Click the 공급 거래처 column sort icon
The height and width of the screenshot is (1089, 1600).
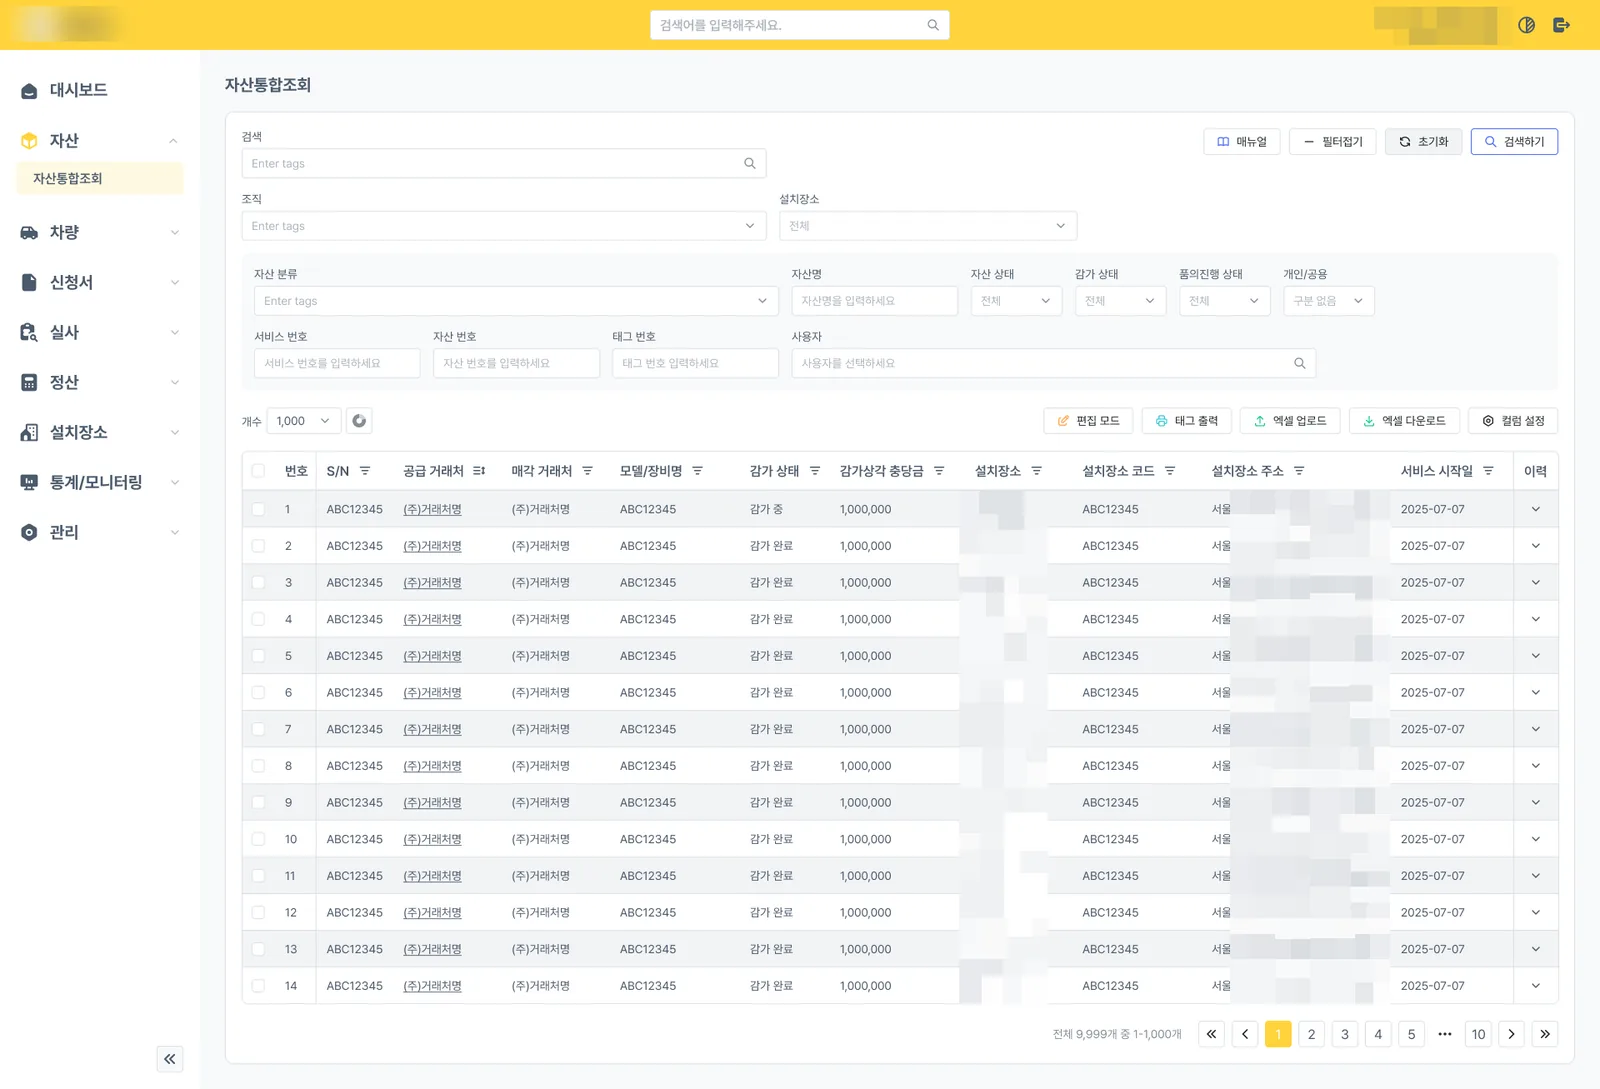point(479,471)
